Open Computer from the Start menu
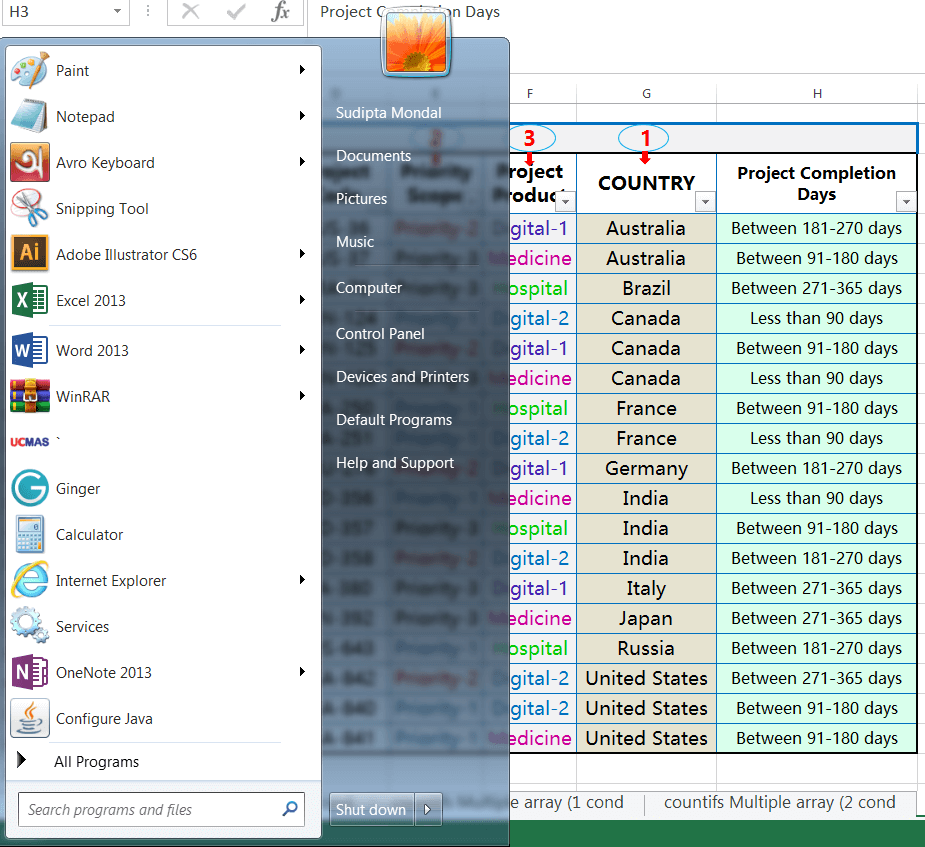The image size is (925, 847). (x=369, y=288)
